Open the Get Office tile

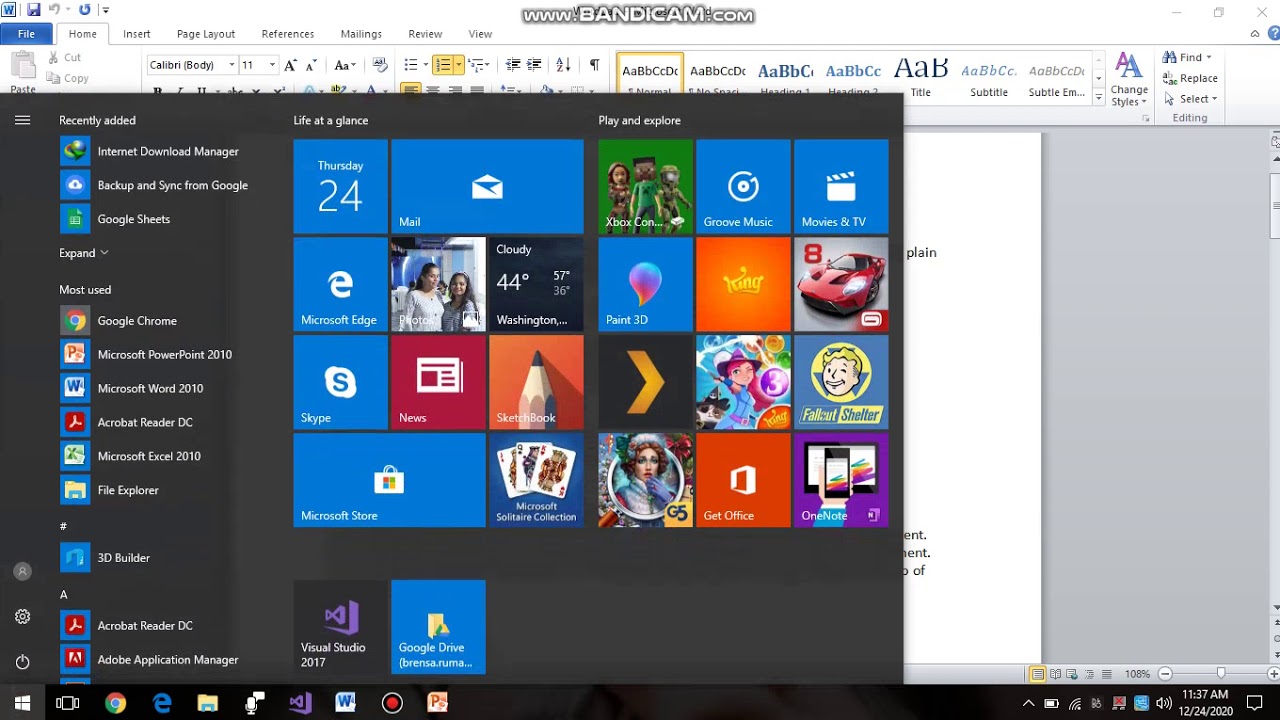click(x=743, y=480)
